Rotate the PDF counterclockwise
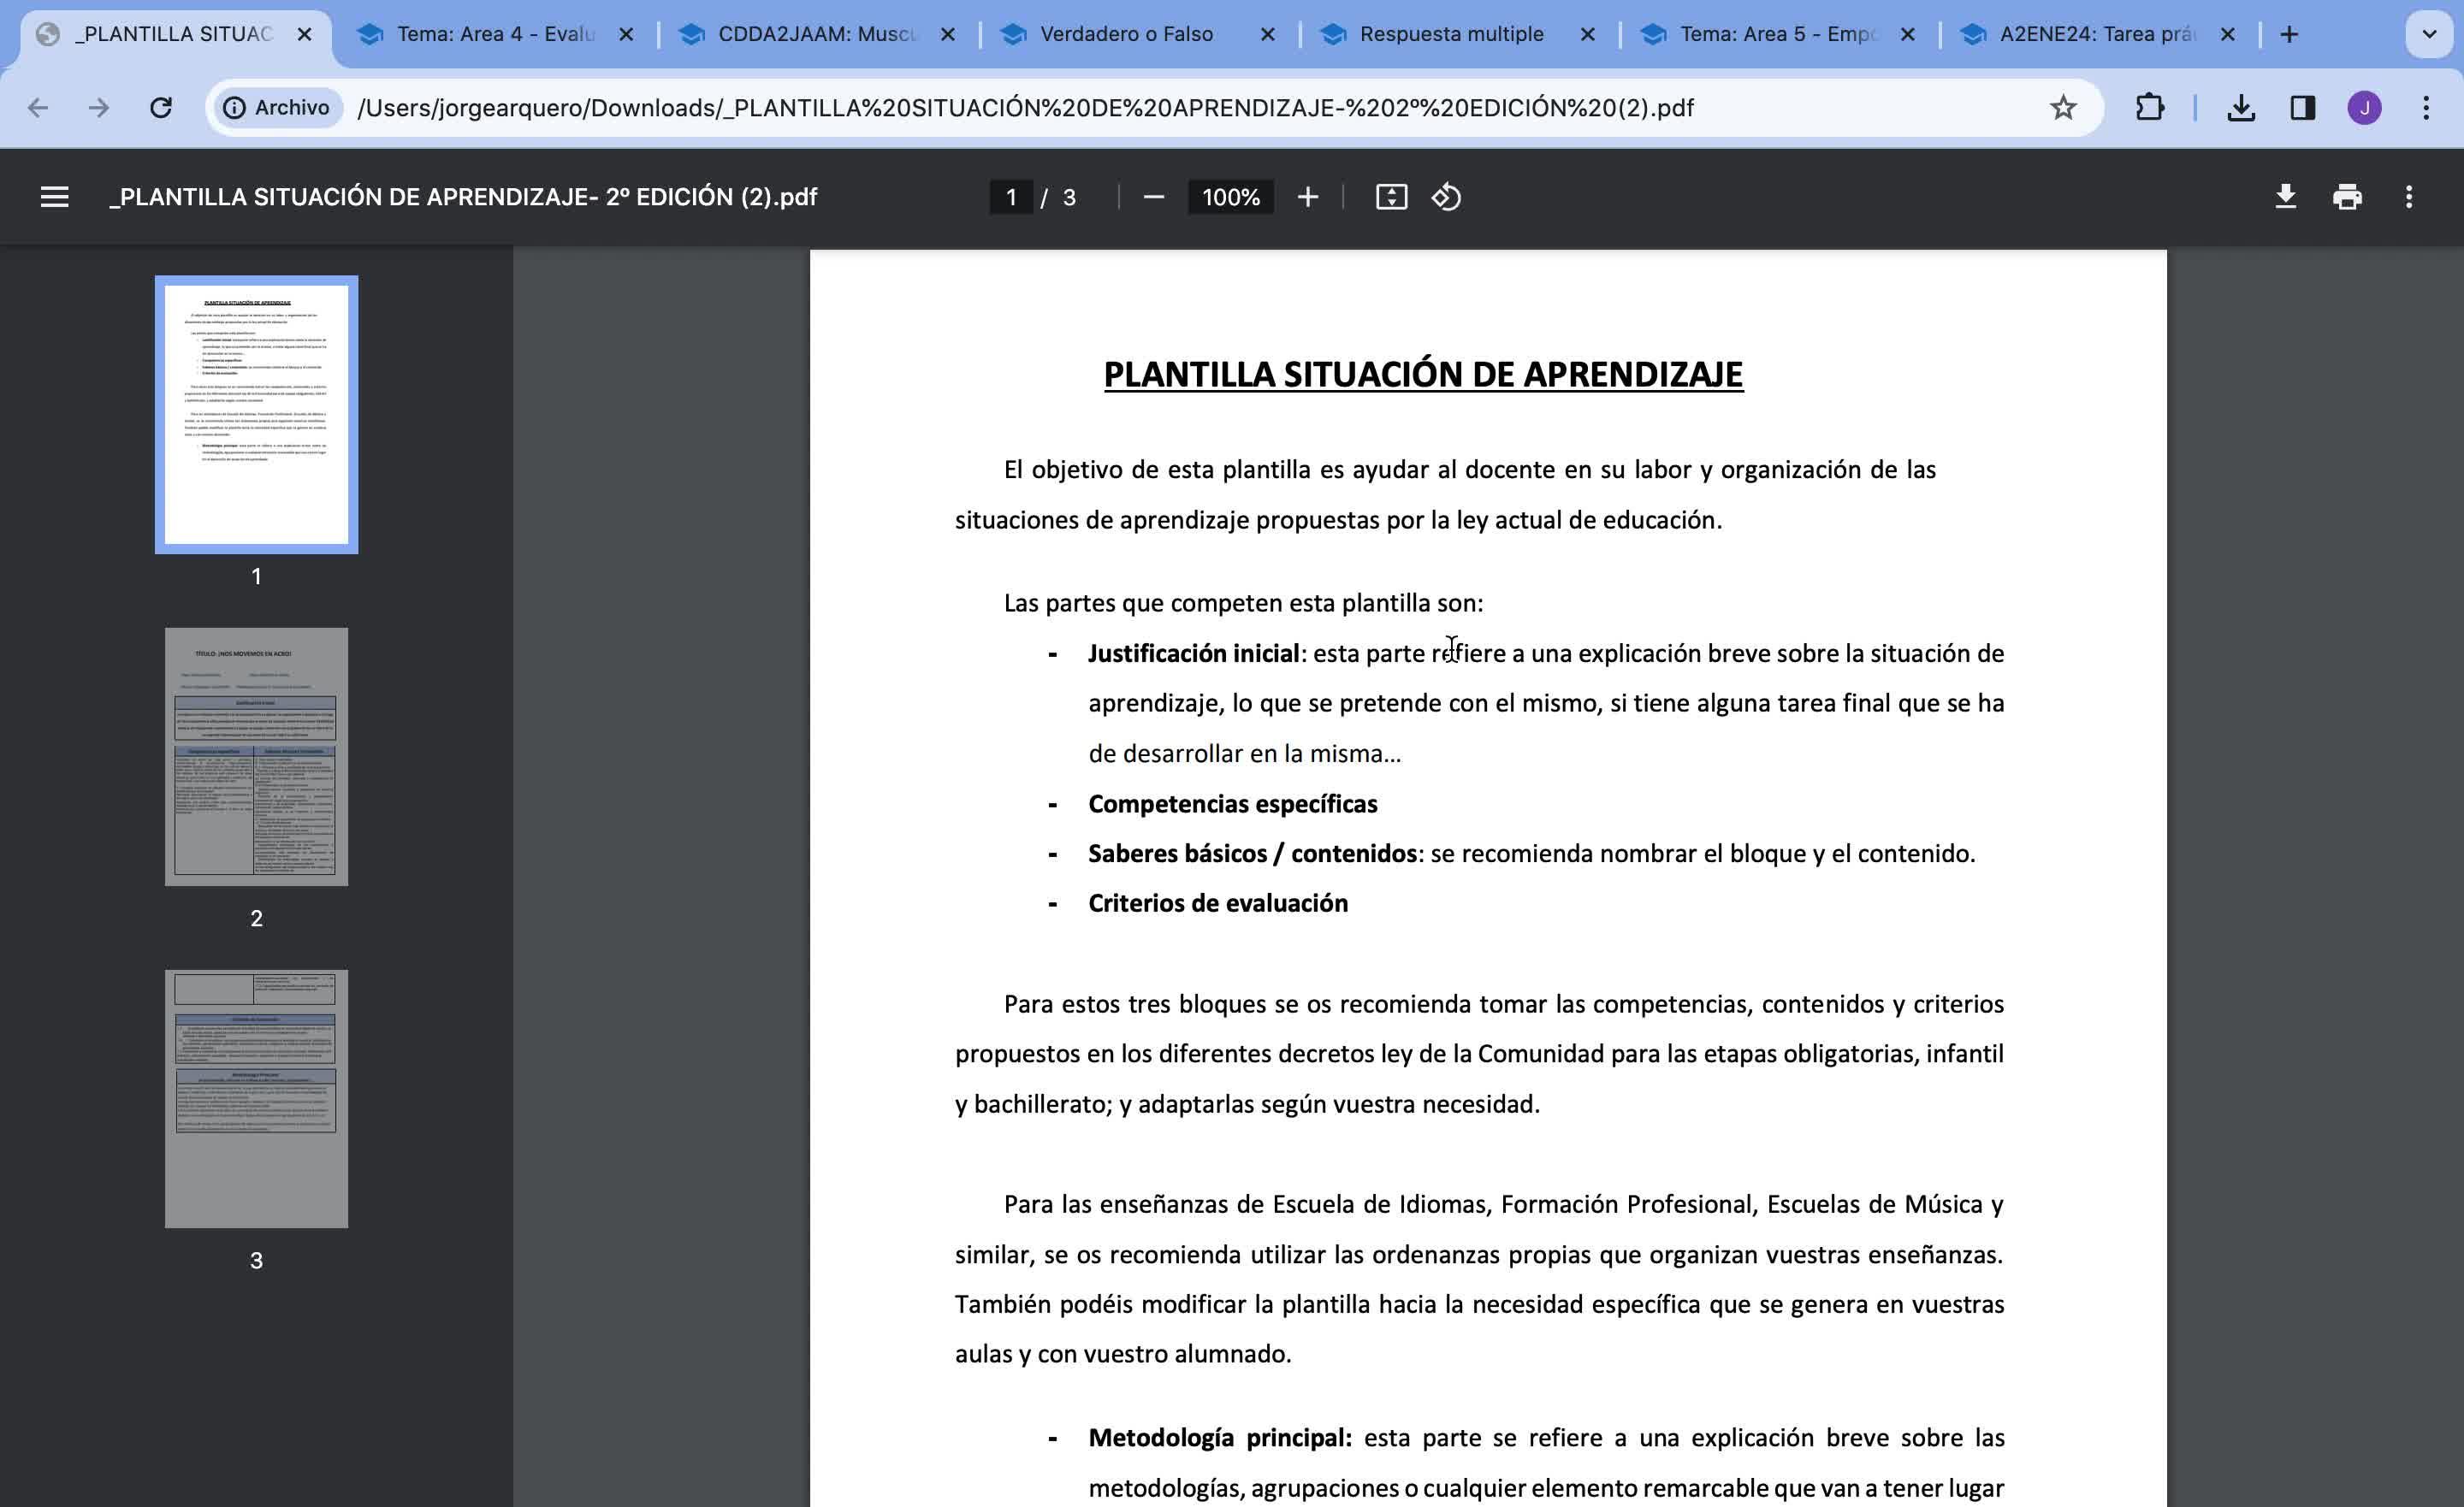Image resolution: width=2464 pixels, height=1507 pixels. coord(1446,197)
